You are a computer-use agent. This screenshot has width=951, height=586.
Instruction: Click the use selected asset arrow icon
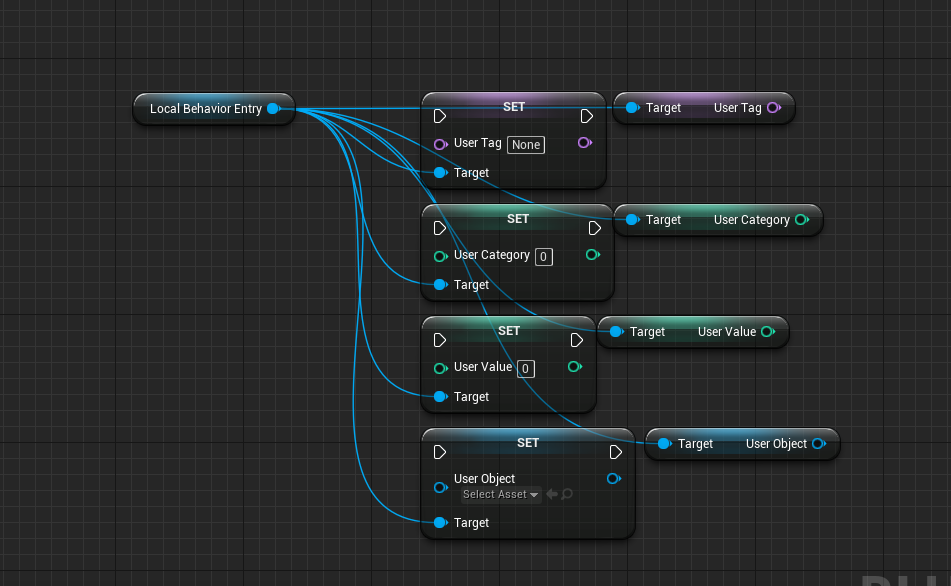(x=551, y=494)
